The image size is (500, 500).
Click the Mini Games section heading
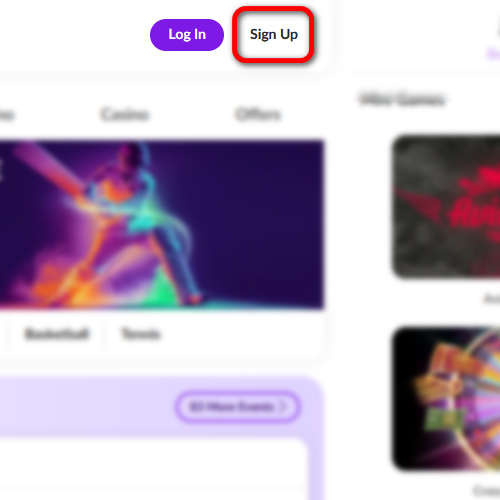coord(402,99)
